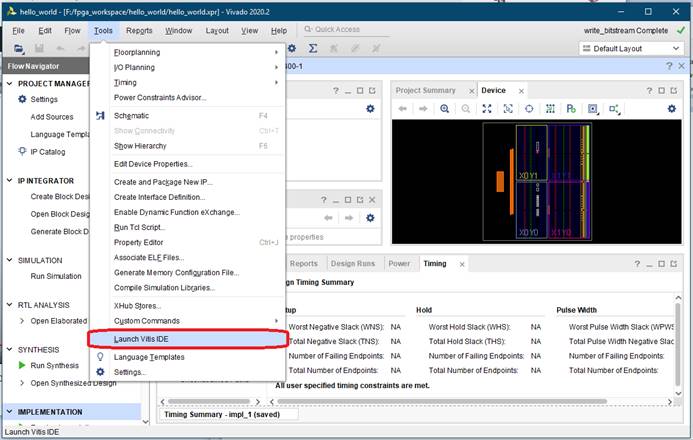Click the Schematic icon in Tools menu
Viewport: 693px width, 440px height.
click(x=100, y=116)
